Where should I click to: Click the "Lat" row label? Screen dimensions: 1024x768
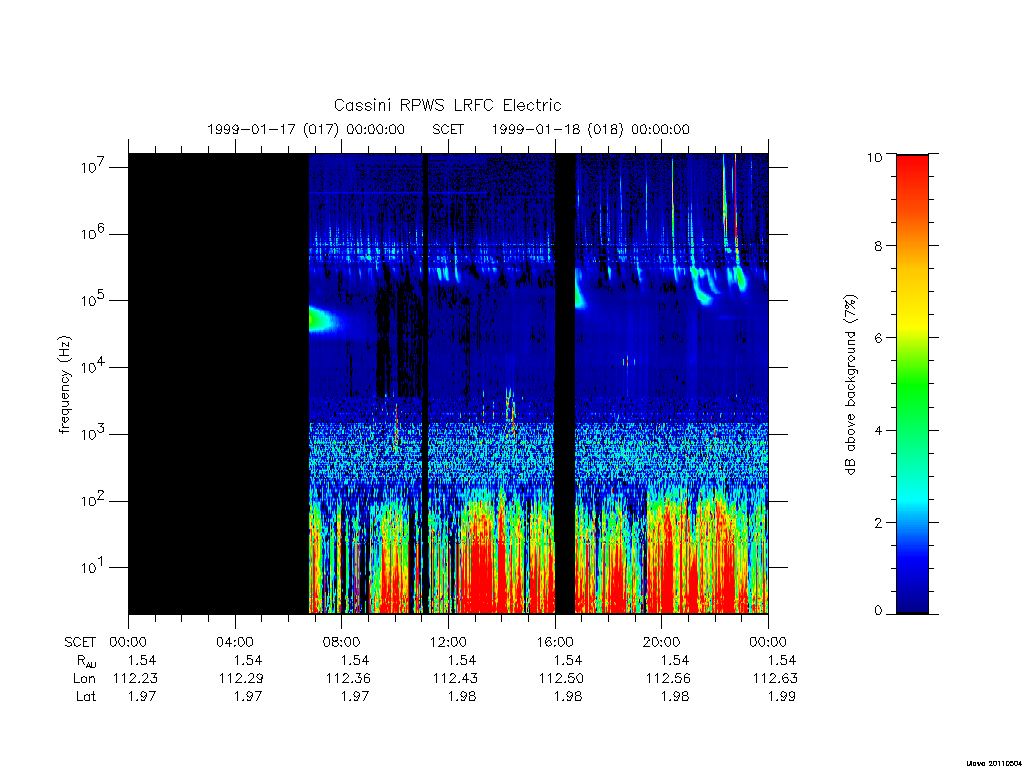[86, 696]
